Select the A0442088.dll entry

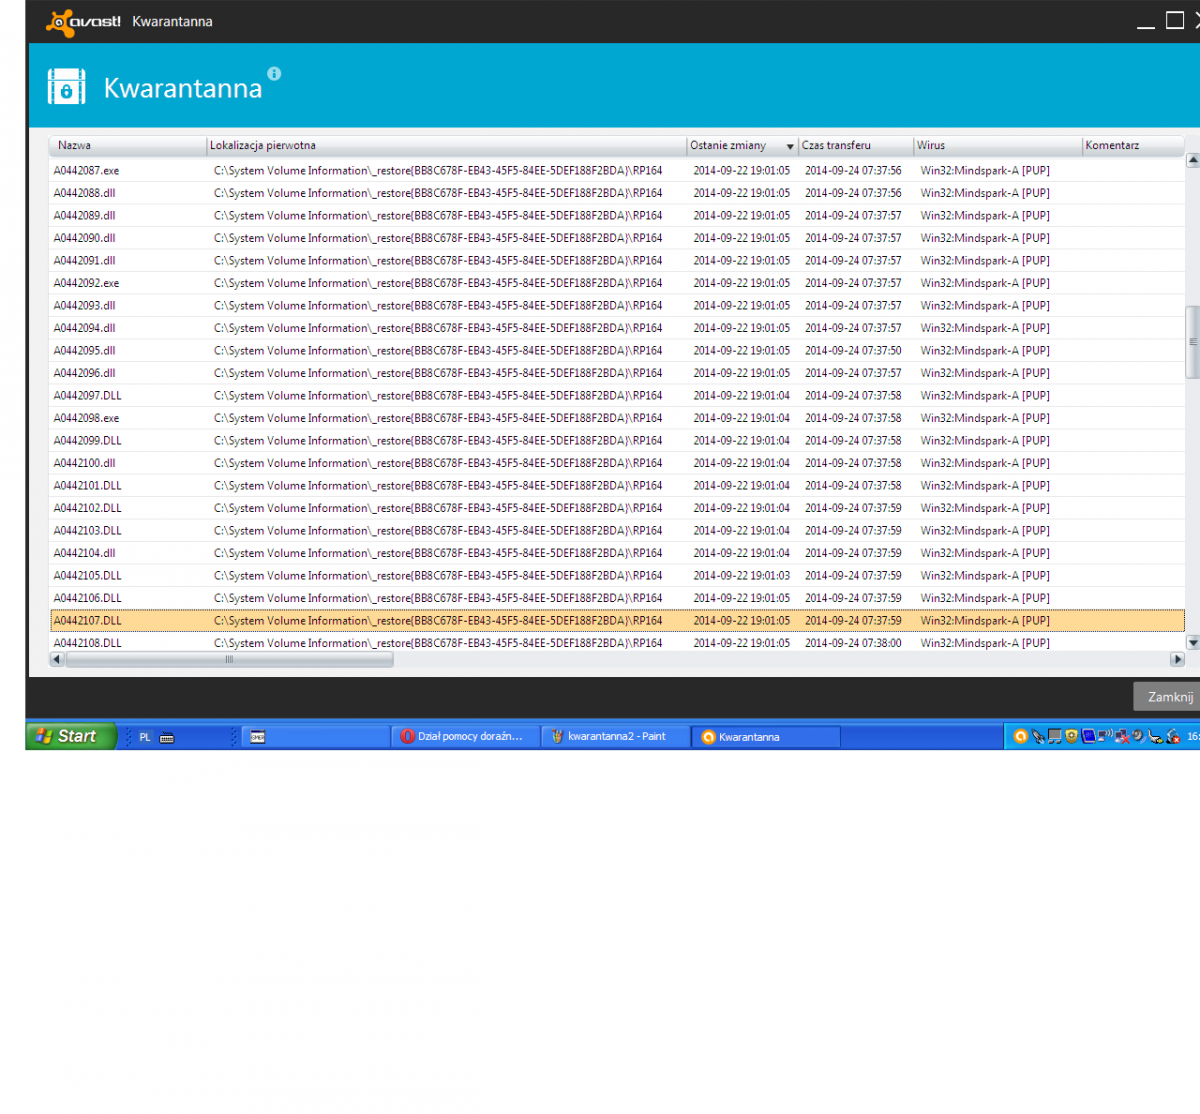pyautogui.click(x=617, y=193)
